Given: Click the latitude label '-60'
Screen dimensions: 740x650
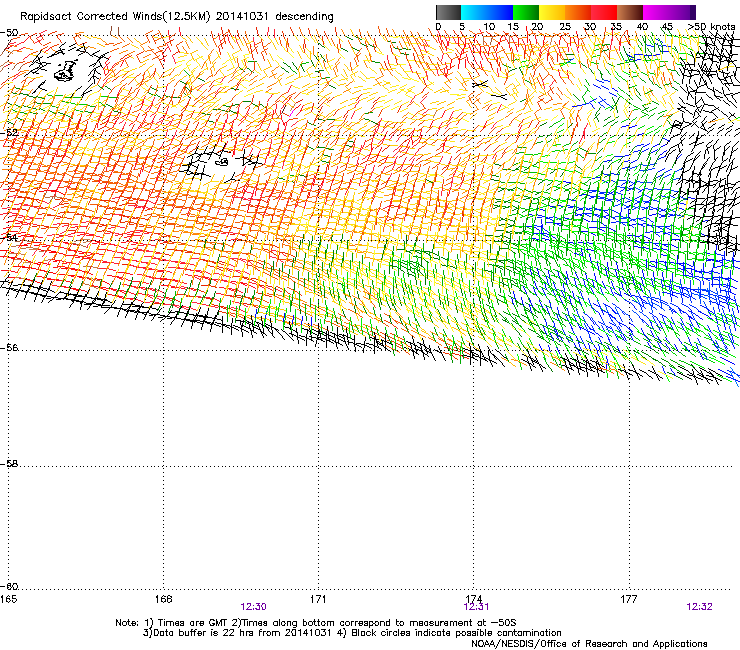Looking at the screenshot, I should click(9, 586).
